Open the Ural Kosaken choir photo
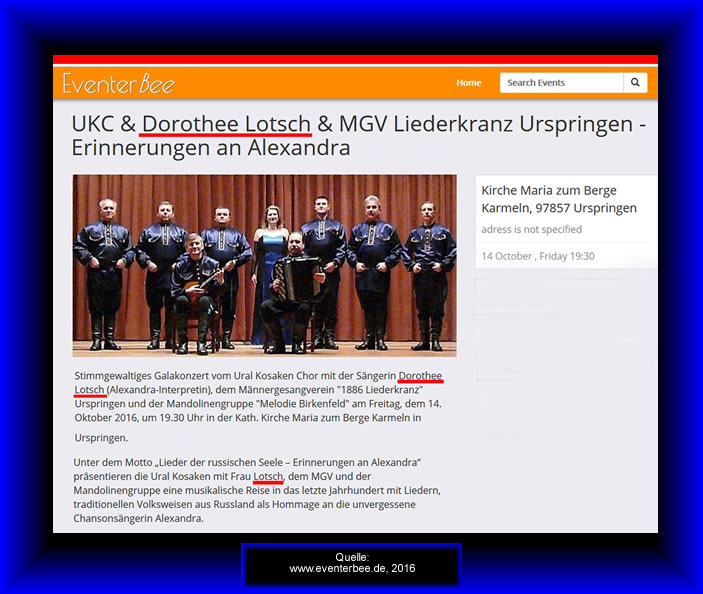Screen dimensions: 703x594 (265, 265)
